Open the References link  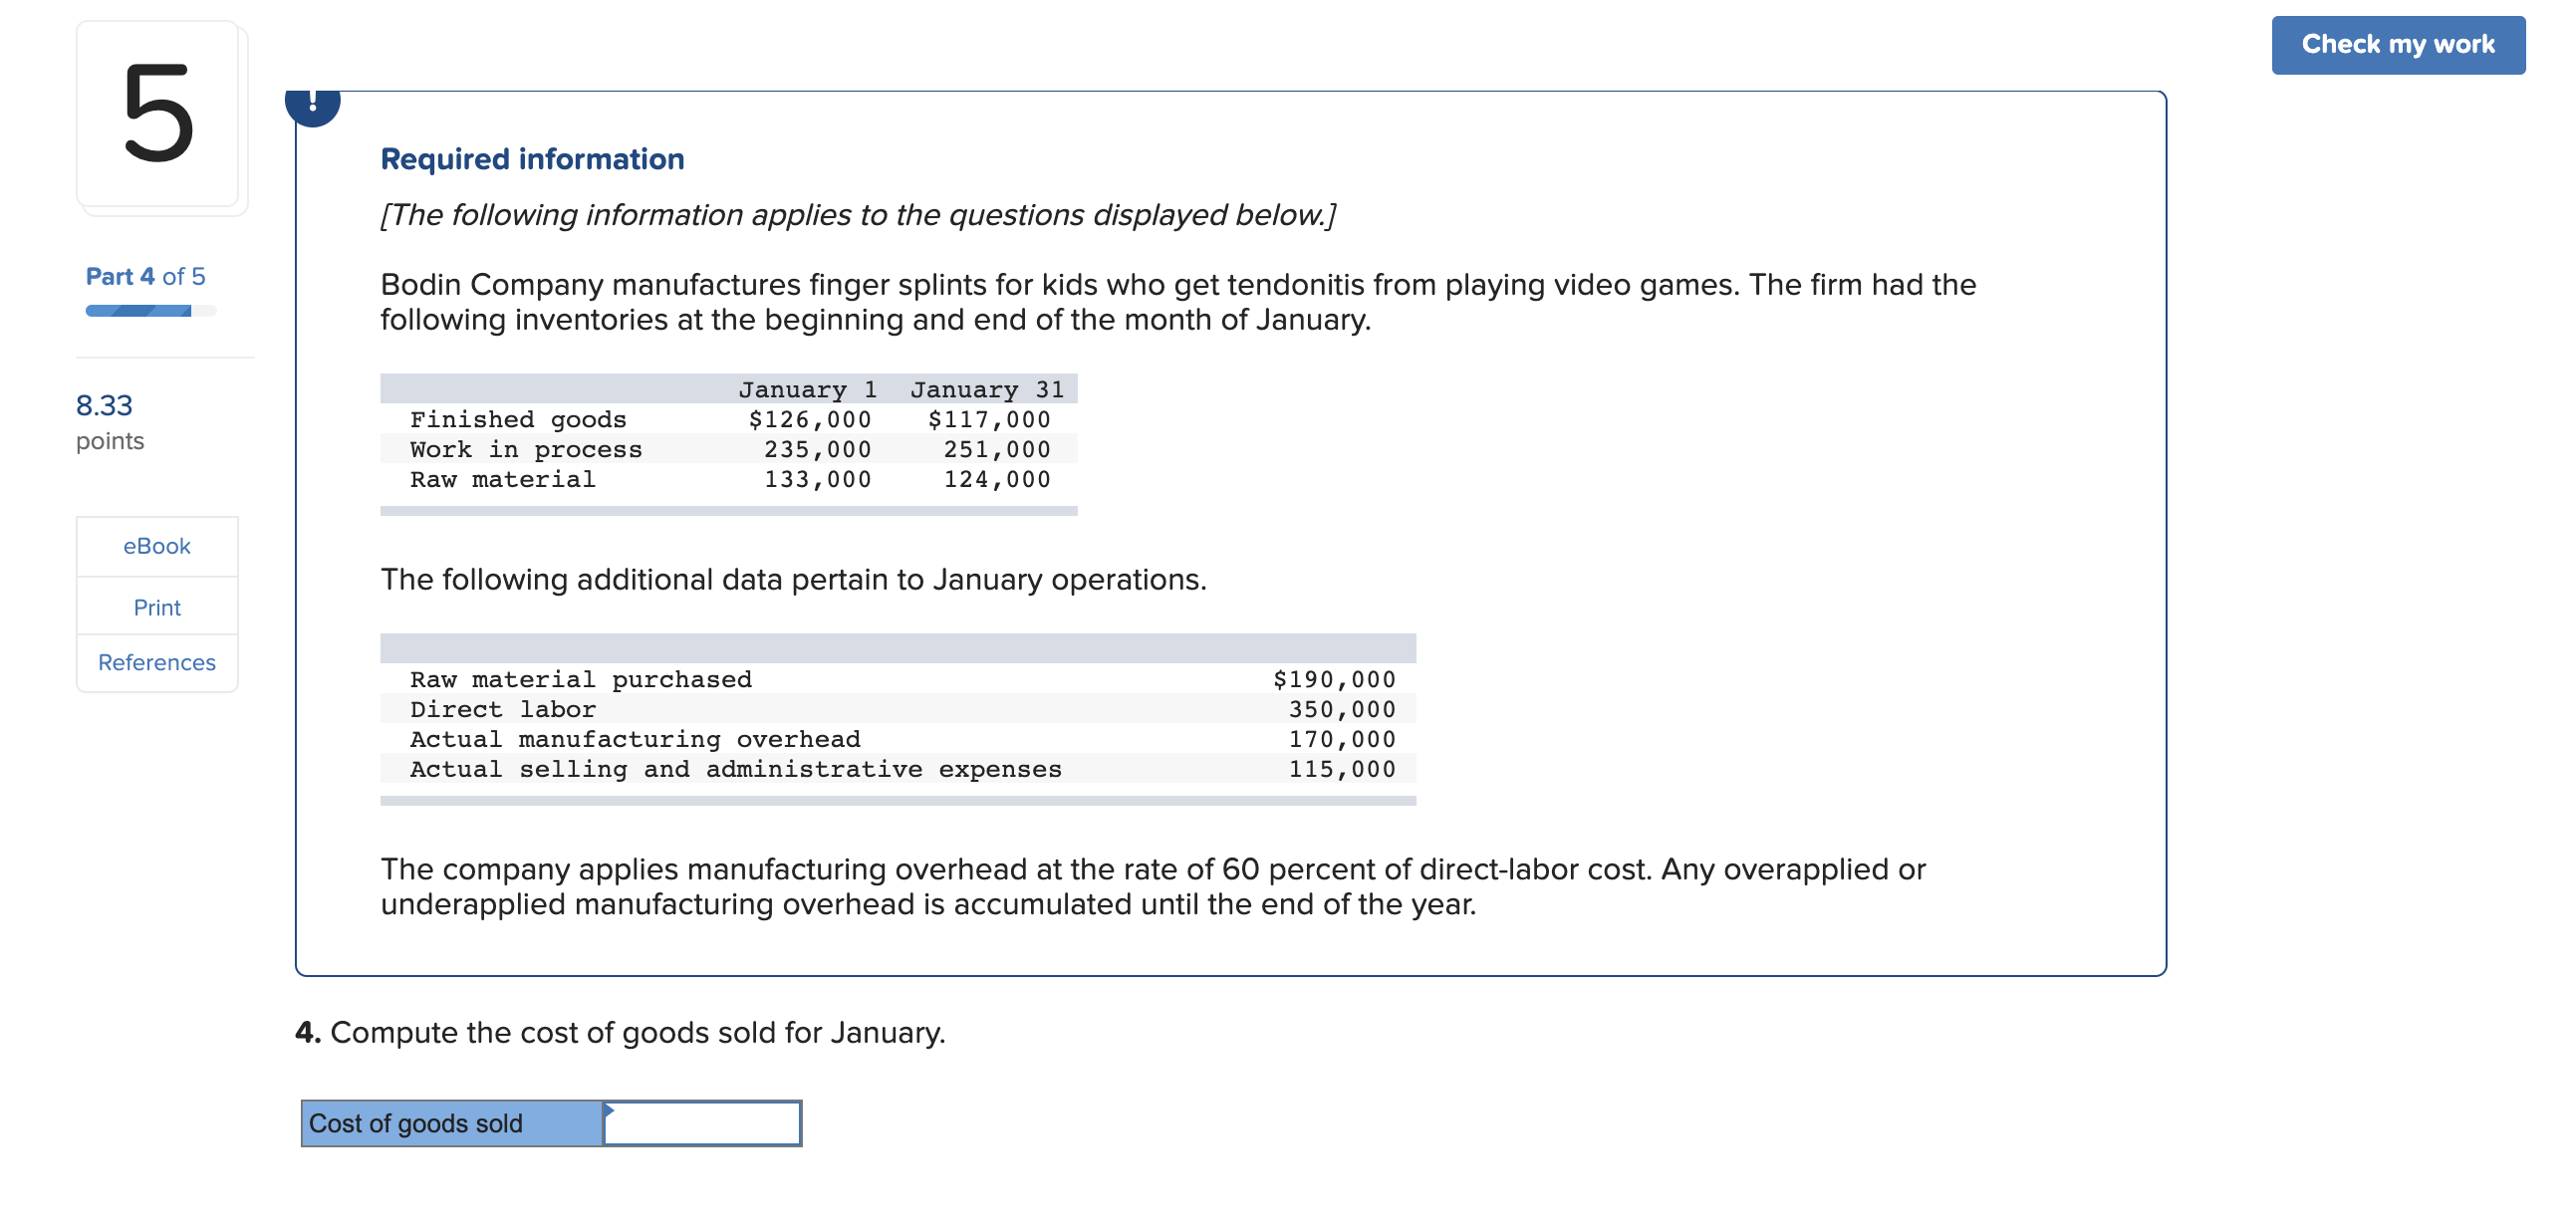click(x=157, y=662)
